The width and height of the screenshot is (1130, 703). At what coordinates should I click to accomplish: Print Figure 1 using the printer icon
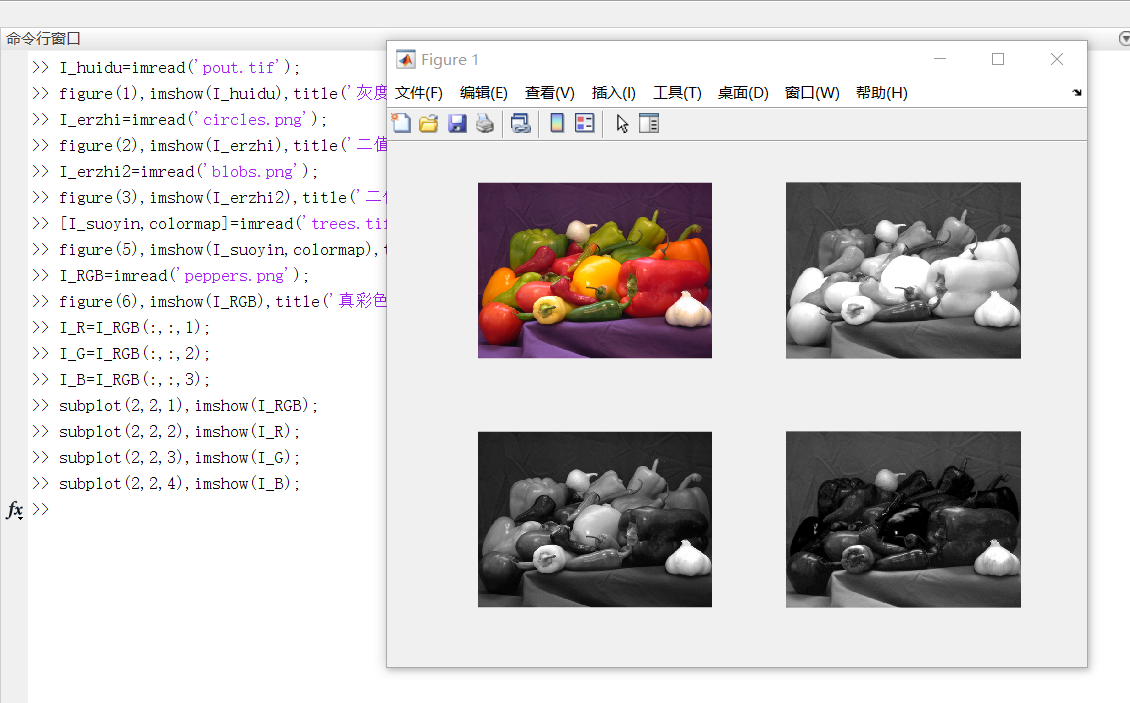[485, 122]
